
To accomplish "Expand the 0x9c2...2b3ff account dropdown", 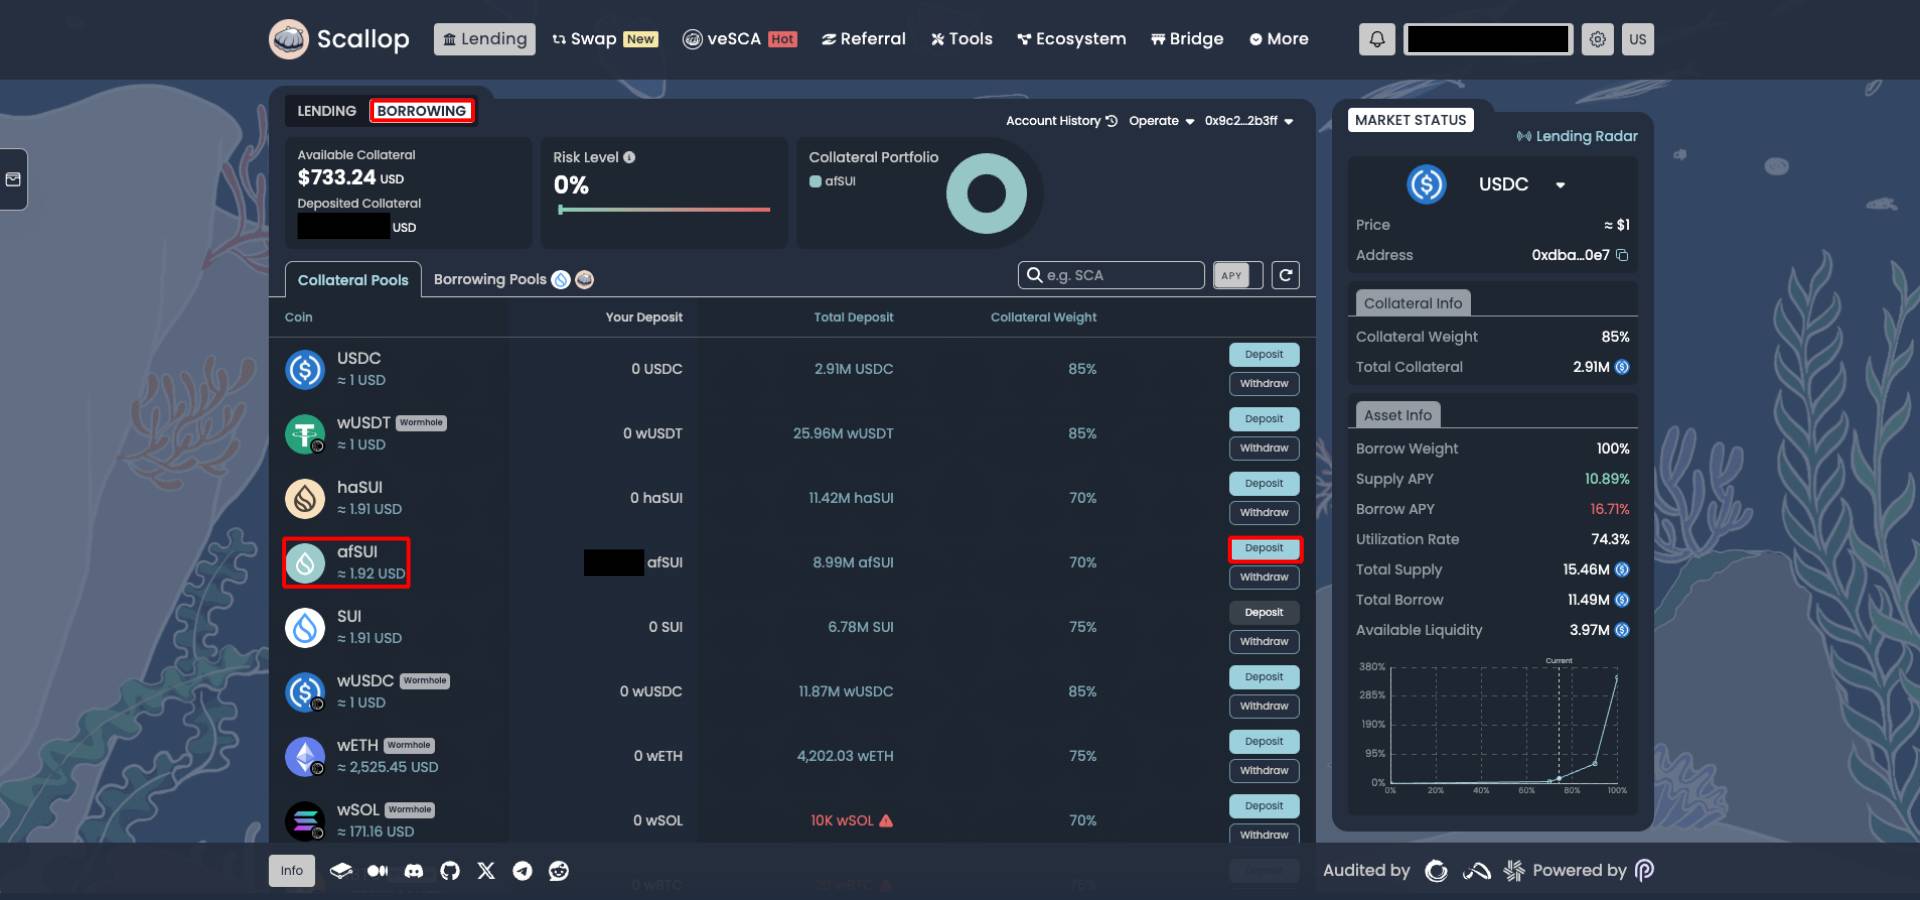I will (1249, 121).
